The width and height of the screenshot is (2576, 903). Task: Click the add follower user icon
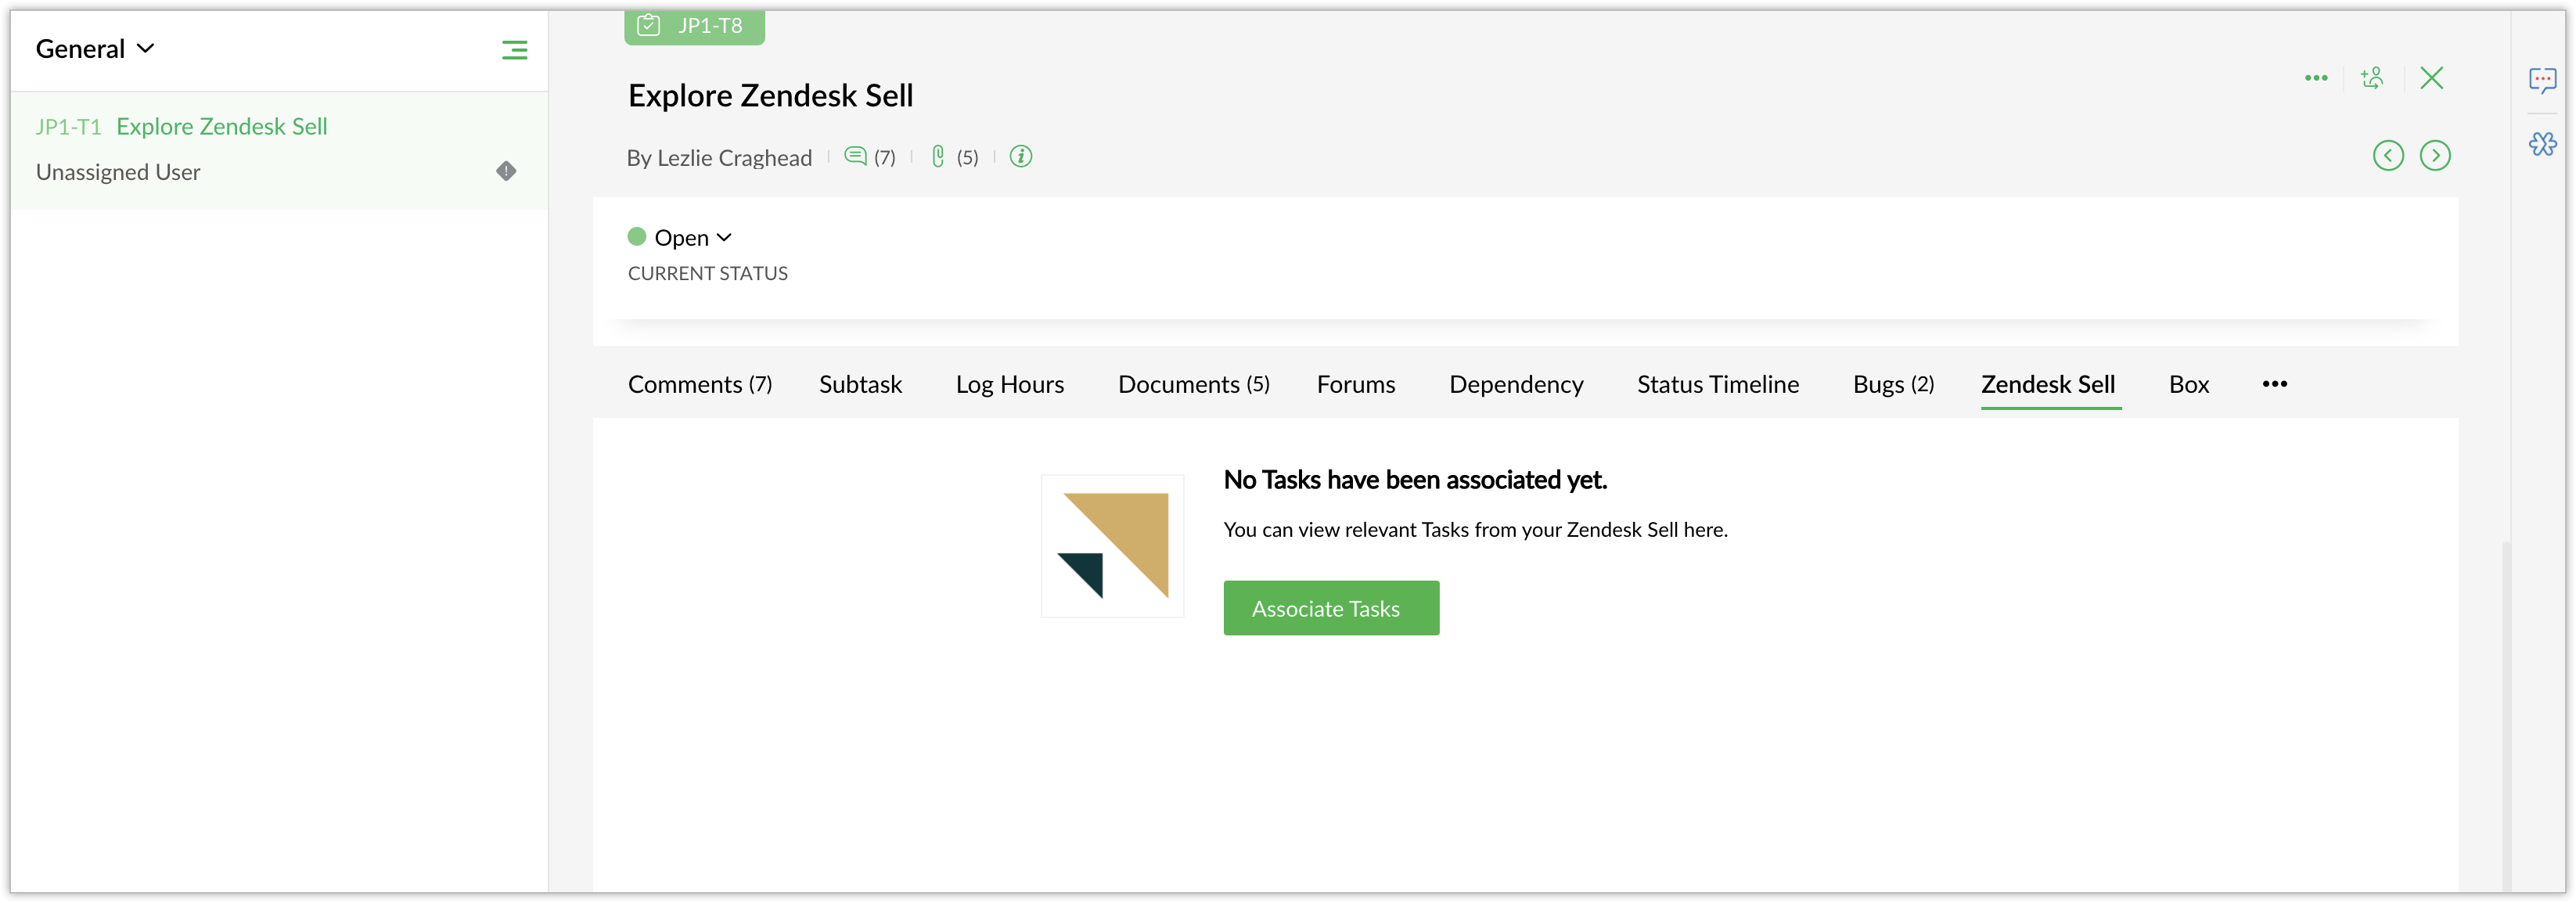2372,78
